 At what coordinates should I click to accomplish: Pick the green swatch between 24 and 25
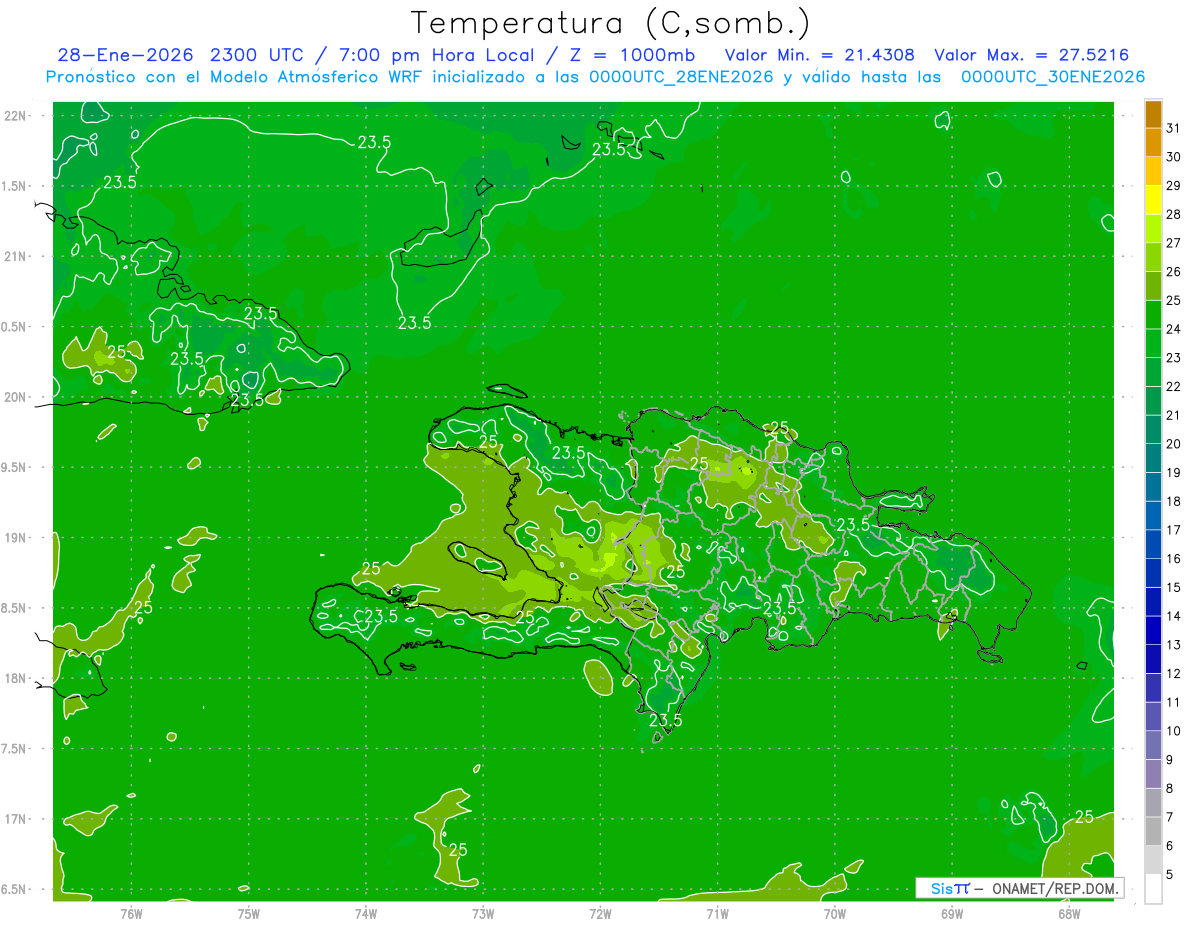click(1153, 315)
